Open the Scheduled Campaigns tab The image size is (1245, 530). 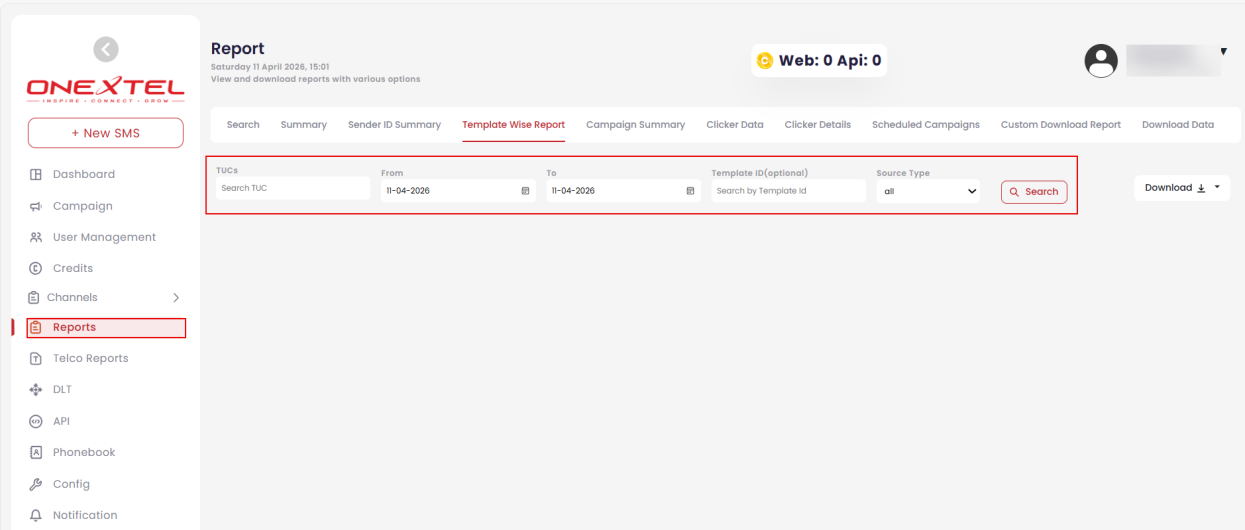926,125
